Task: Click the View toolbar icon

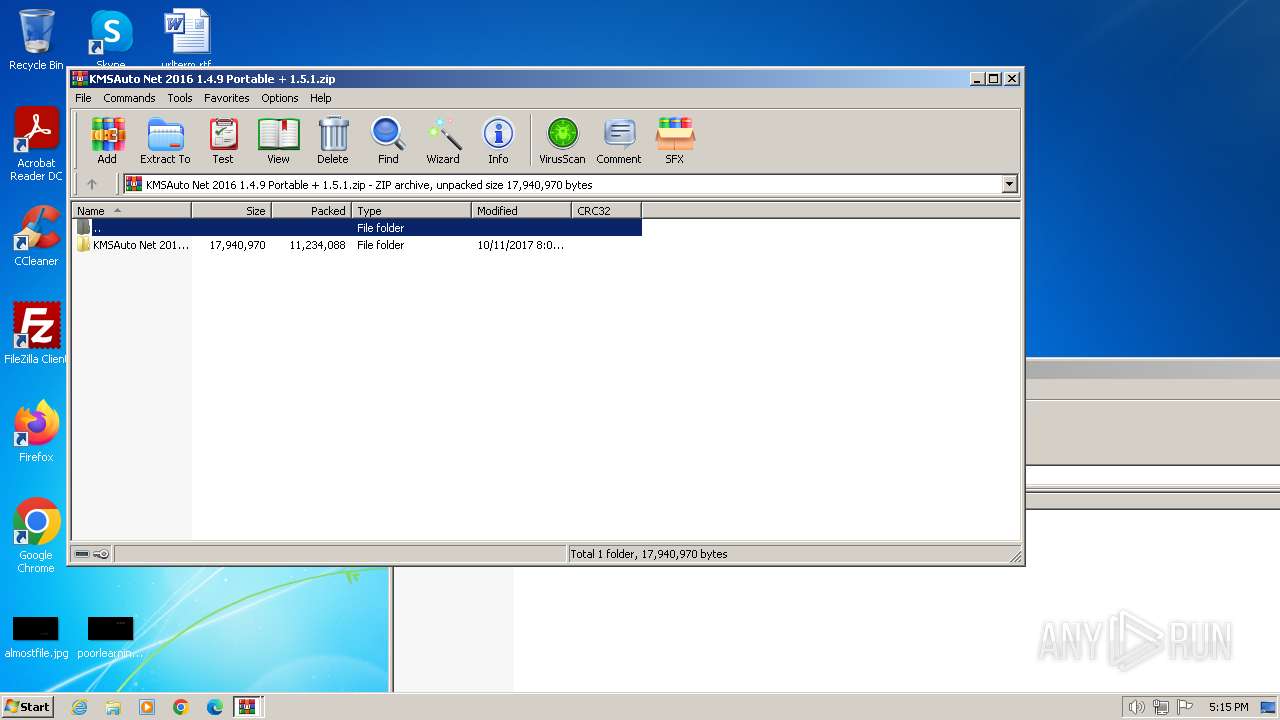Action: click(x=278, y=140)
